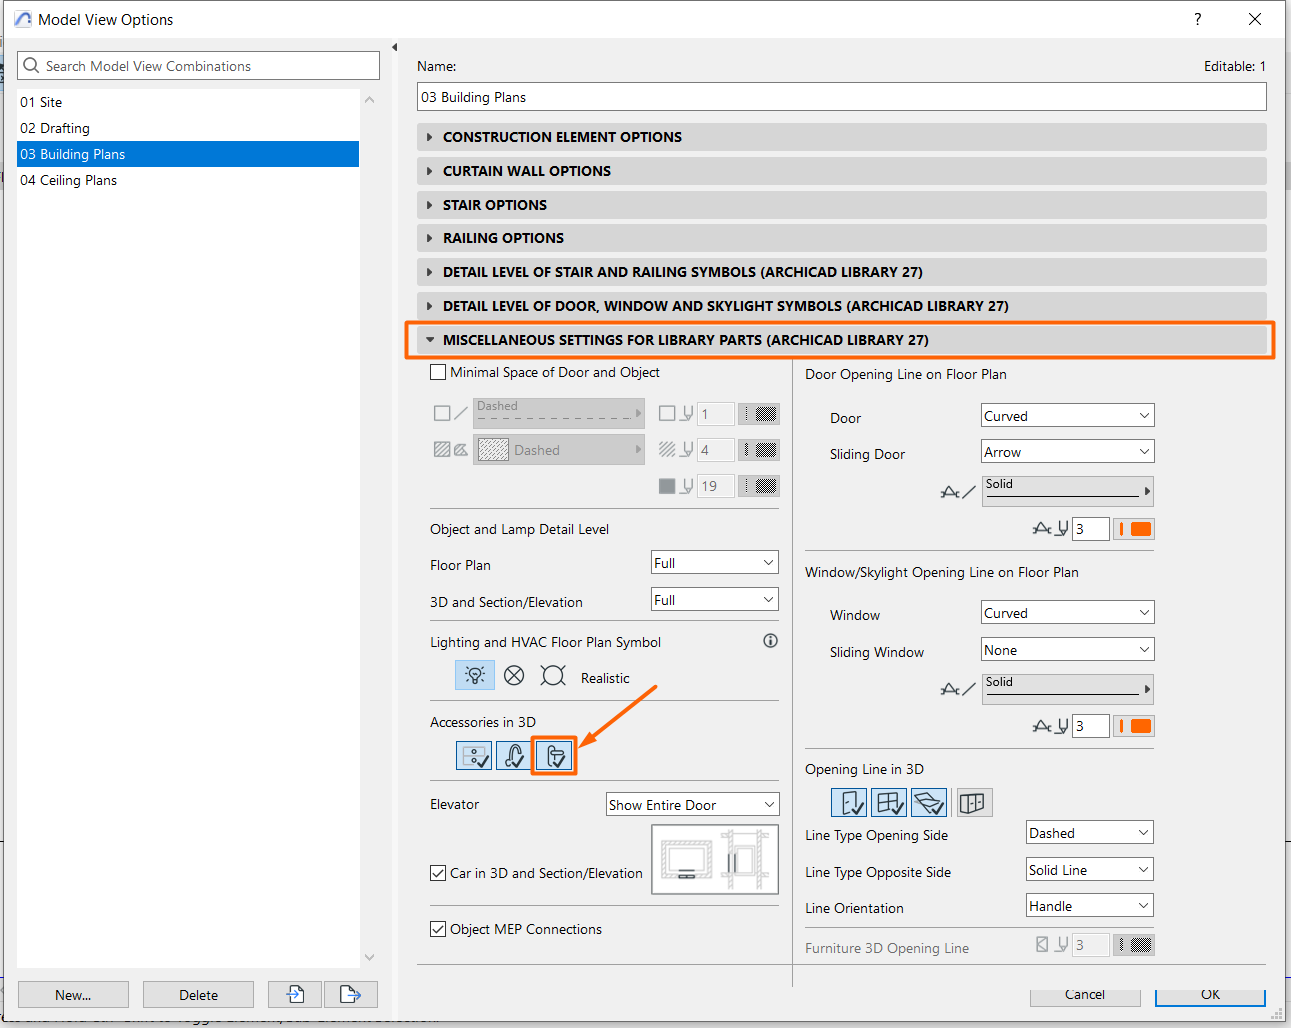Expand Construction Element Options panel
Image resolution: width=1291 pixels, height=1028 pixels.
click(842, 137)
